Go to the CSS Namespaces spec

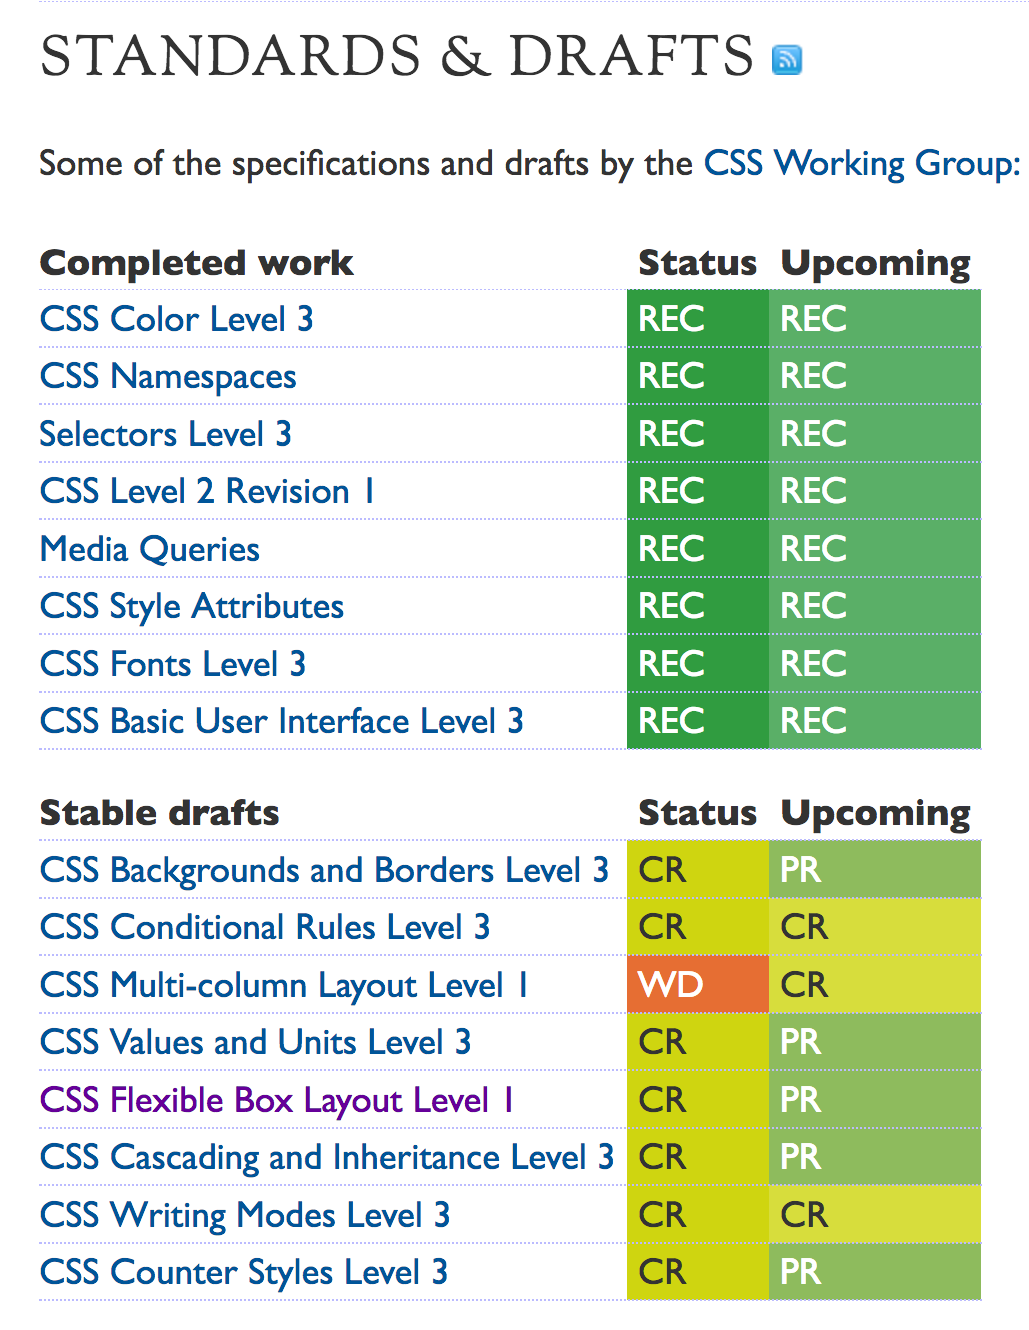[168, 377]
